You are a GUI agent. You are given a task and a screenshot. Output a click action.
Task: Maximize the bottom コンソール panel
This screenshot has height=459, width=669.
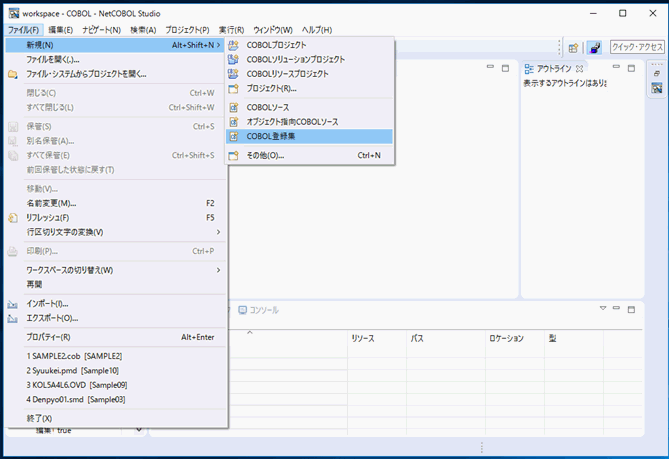pyautogui.click(x=631, y=309)
